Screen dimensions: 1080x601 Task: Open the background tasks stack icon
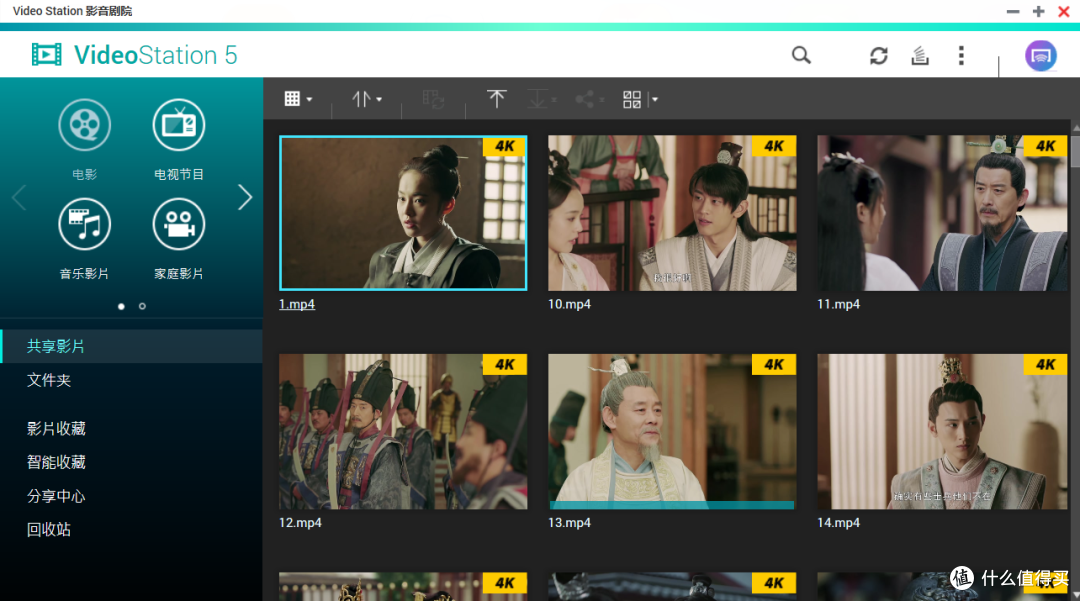920,56
